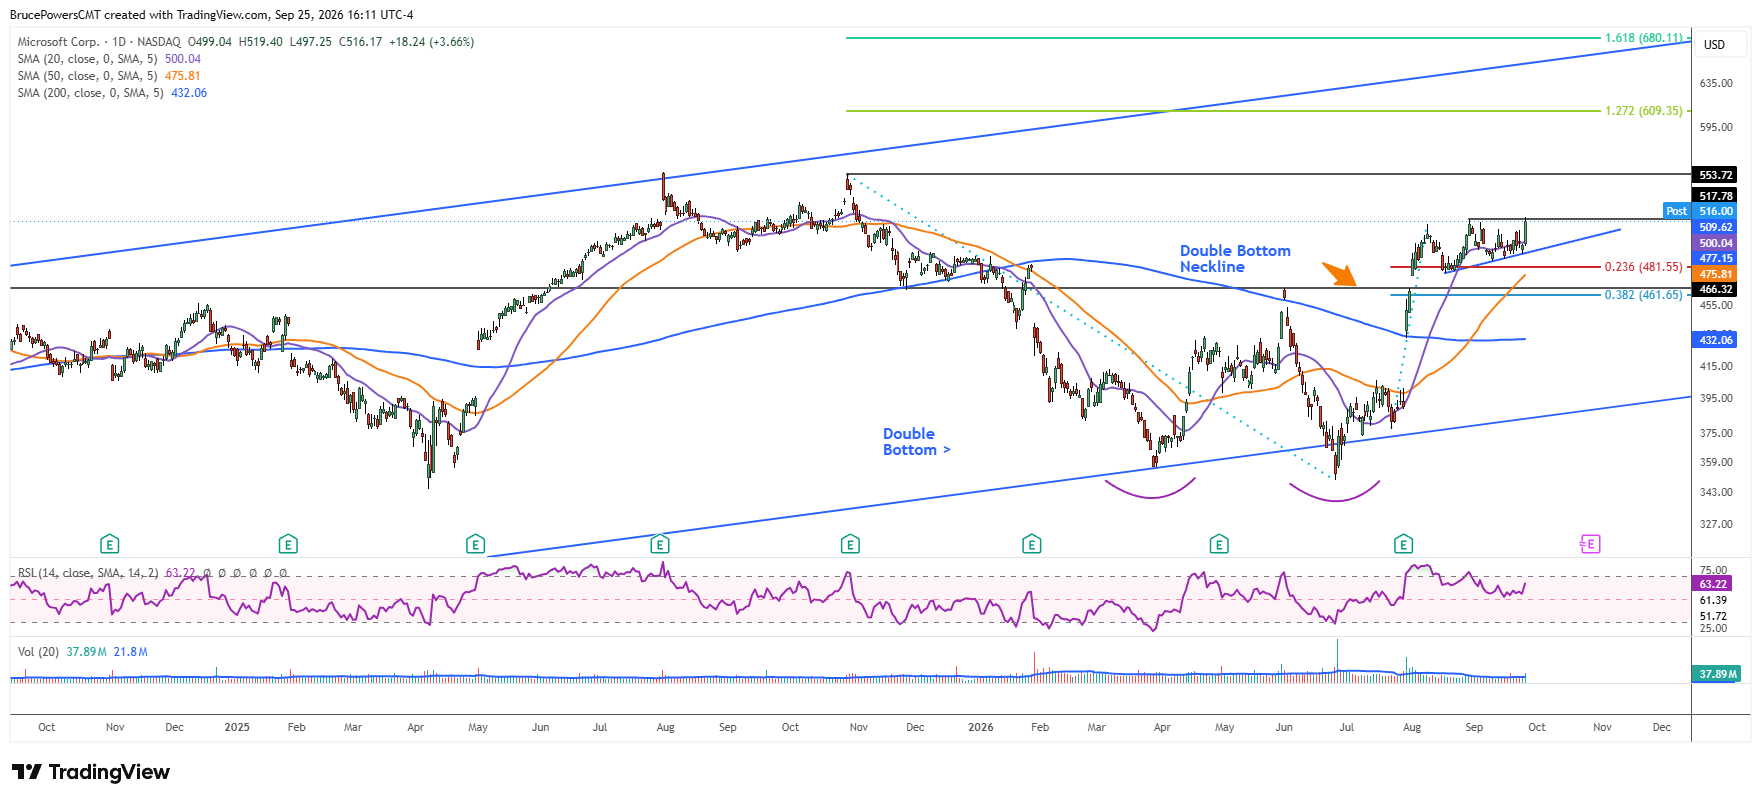Click the 509.62 price label

point(1715,227)
